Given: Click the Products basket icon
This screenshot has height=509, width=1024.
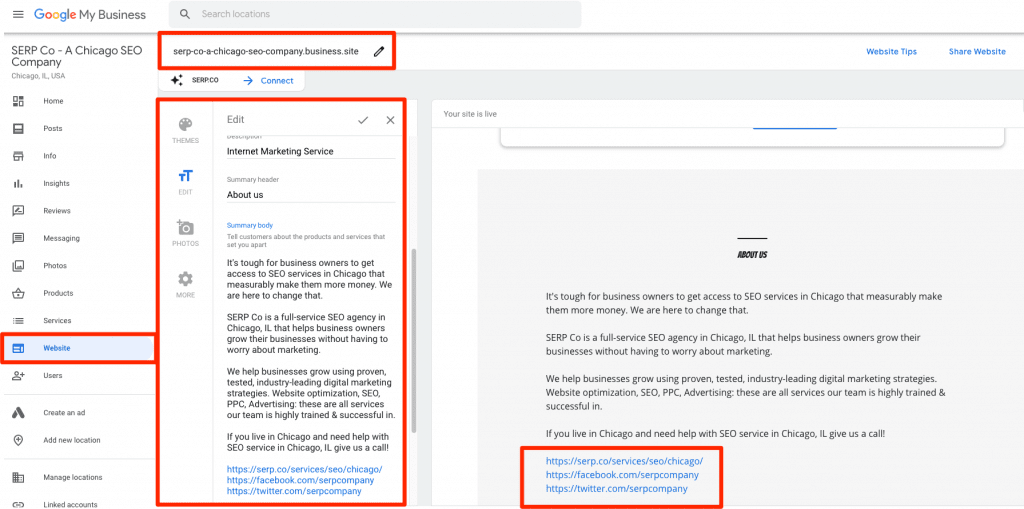Looking at the screenshot, I should (x=18, y=293).
